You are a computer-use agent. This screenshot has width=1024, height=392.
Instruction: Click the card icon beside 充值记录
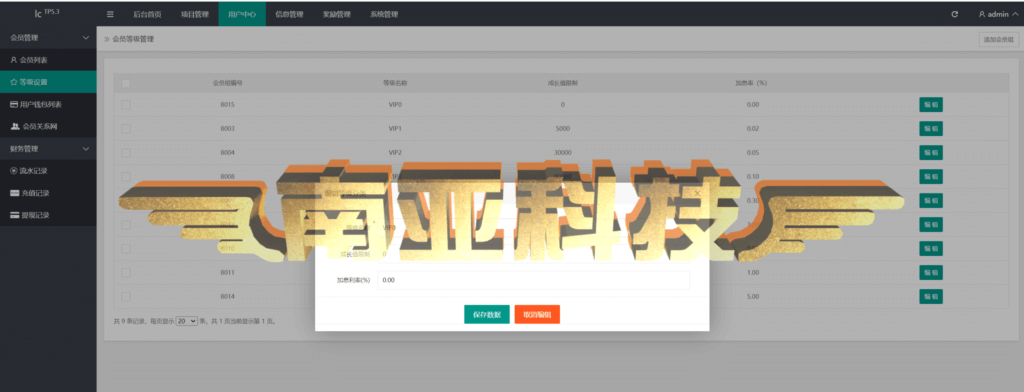tap(14, 193)
